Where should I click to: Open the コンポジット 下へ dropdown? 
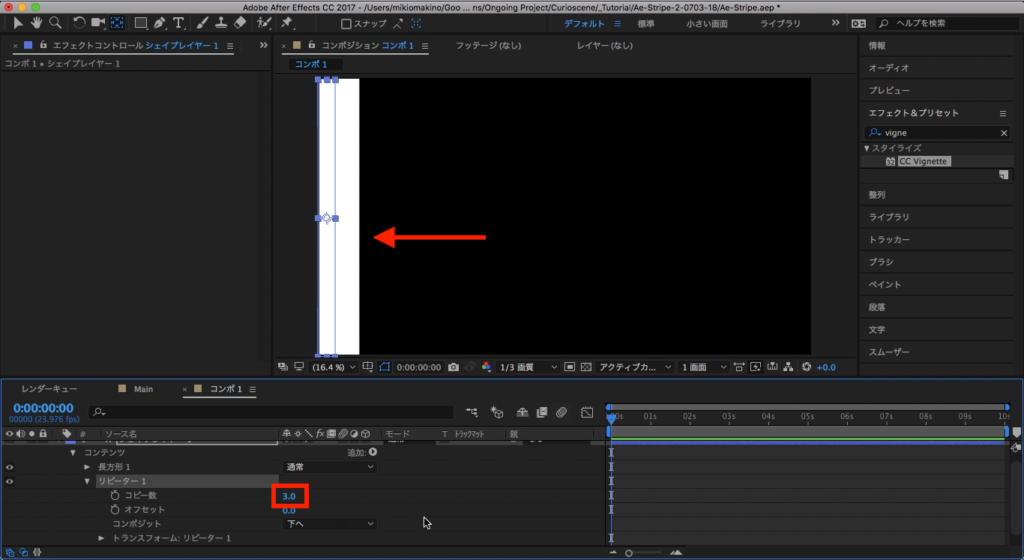coord(330,523)
